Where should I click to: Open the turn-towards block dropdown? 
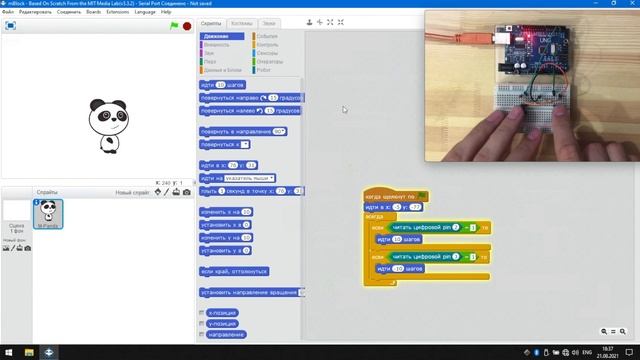point(245,144)
